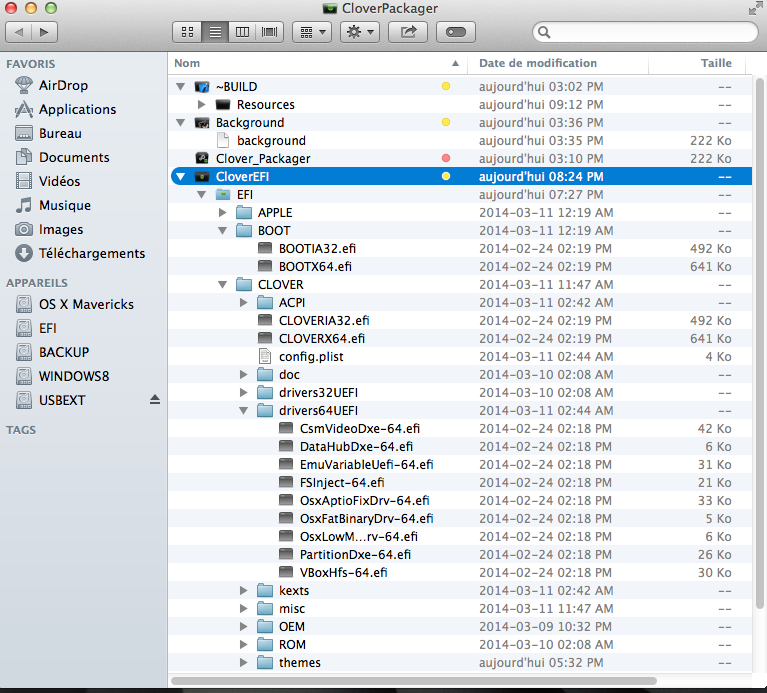Expand the kexts folder
This screenshot has width=767, height=693.
click(x=244, y=591)
